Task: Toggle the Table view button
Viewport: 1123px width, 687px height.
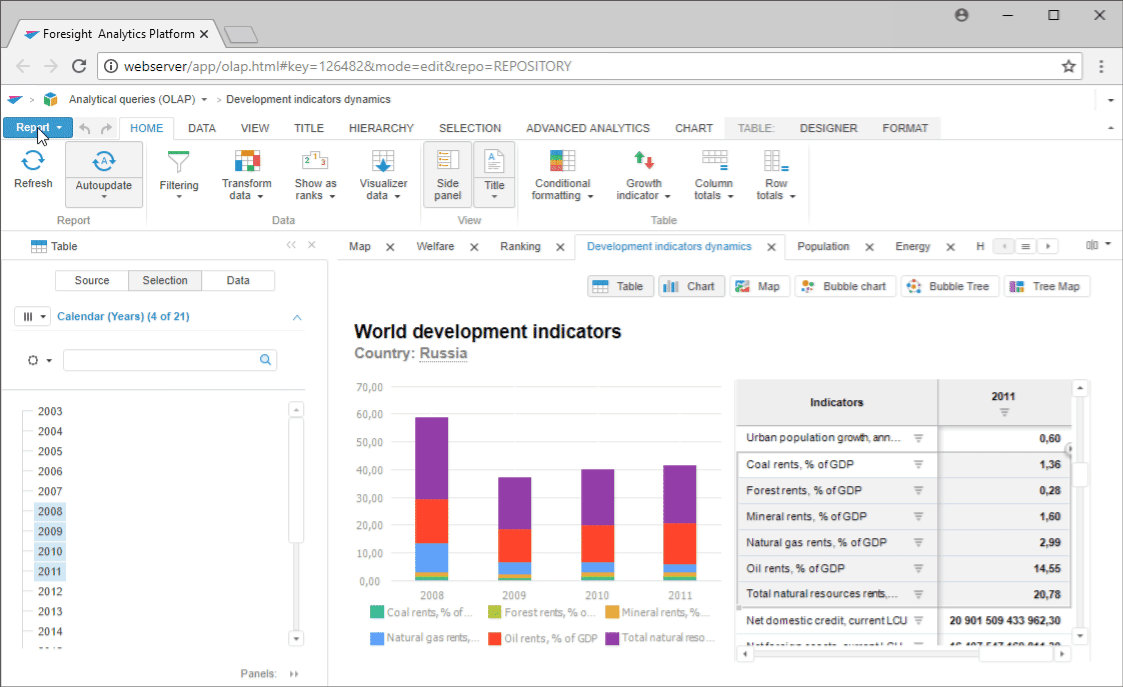Action: coord(618,286)
